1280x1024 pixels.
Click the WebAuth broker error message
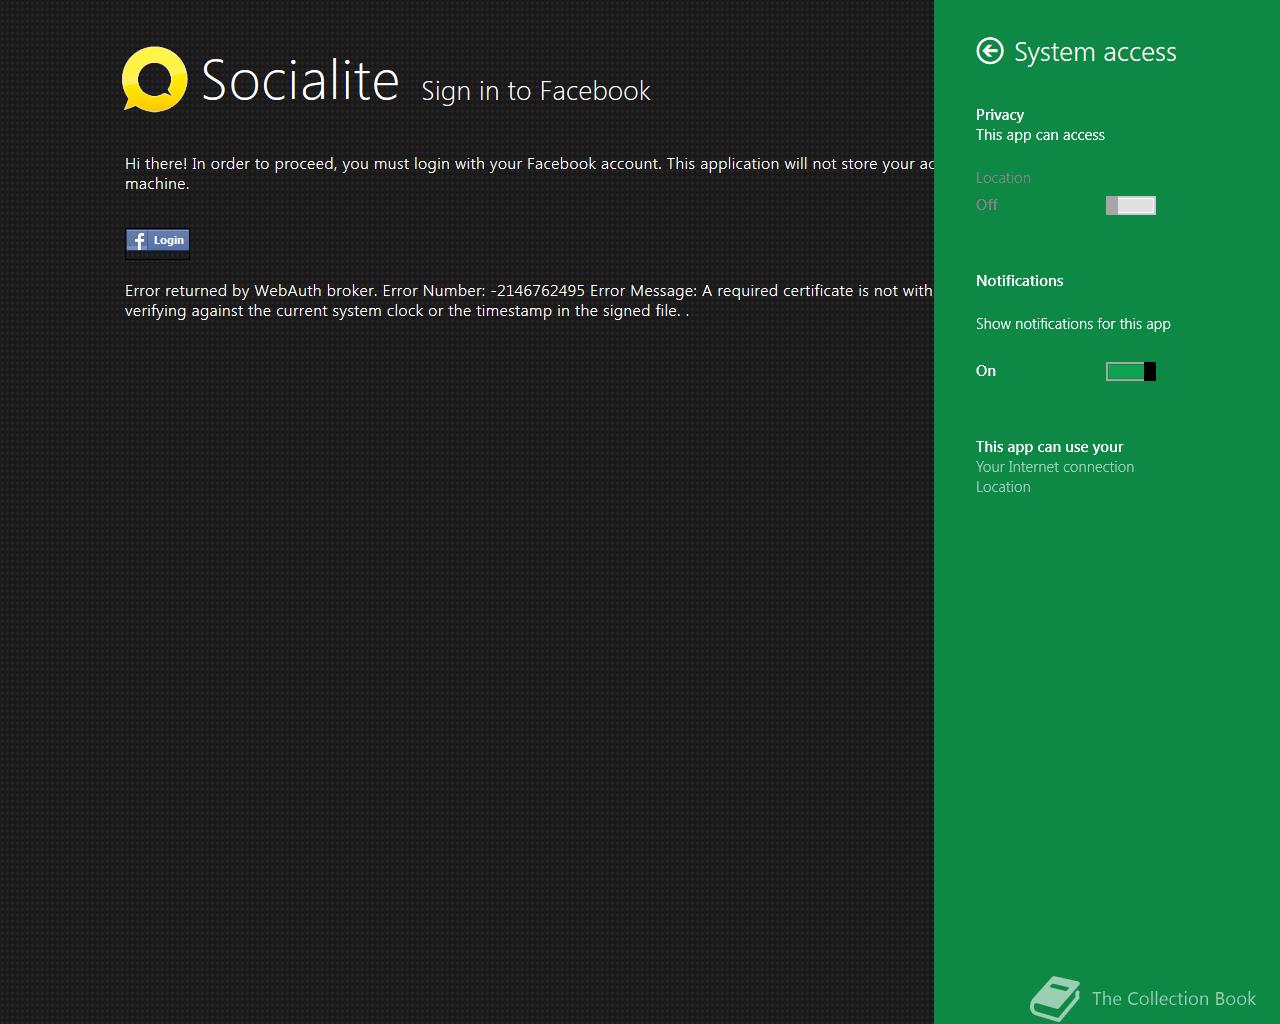529,301
